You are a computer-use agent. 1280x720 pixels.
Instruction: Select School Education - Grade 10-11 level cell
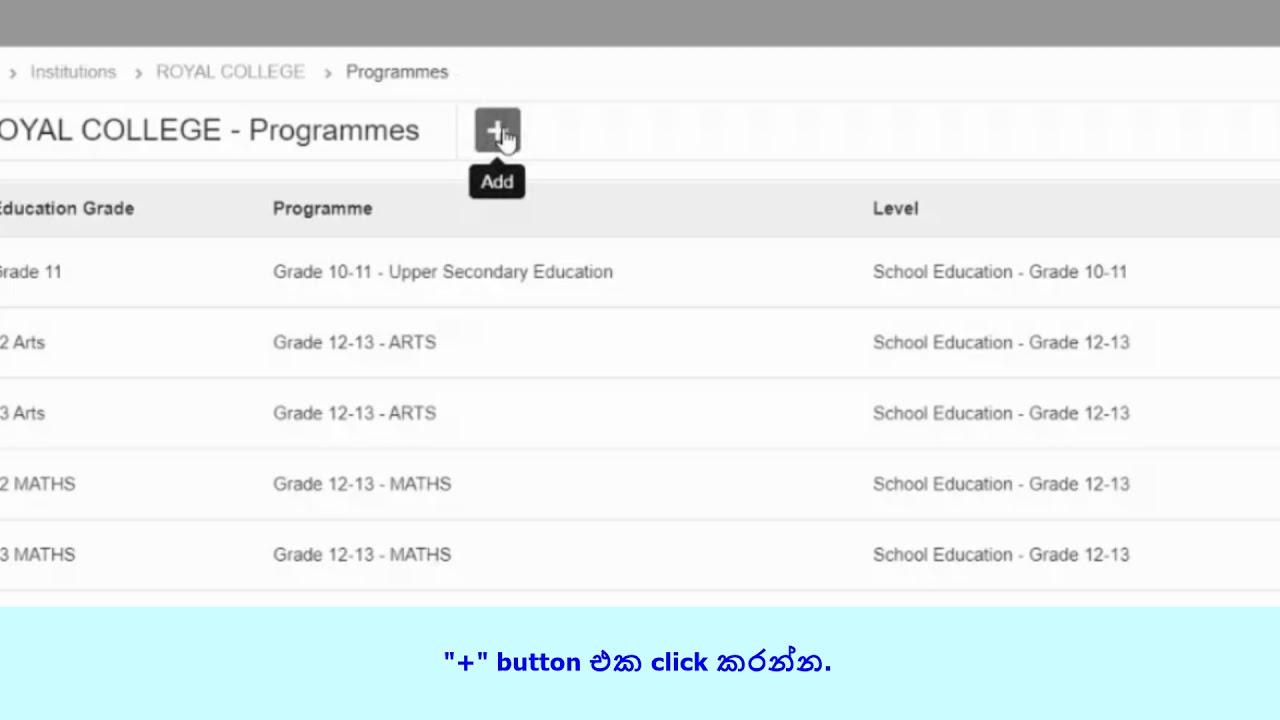[1000, 272]
